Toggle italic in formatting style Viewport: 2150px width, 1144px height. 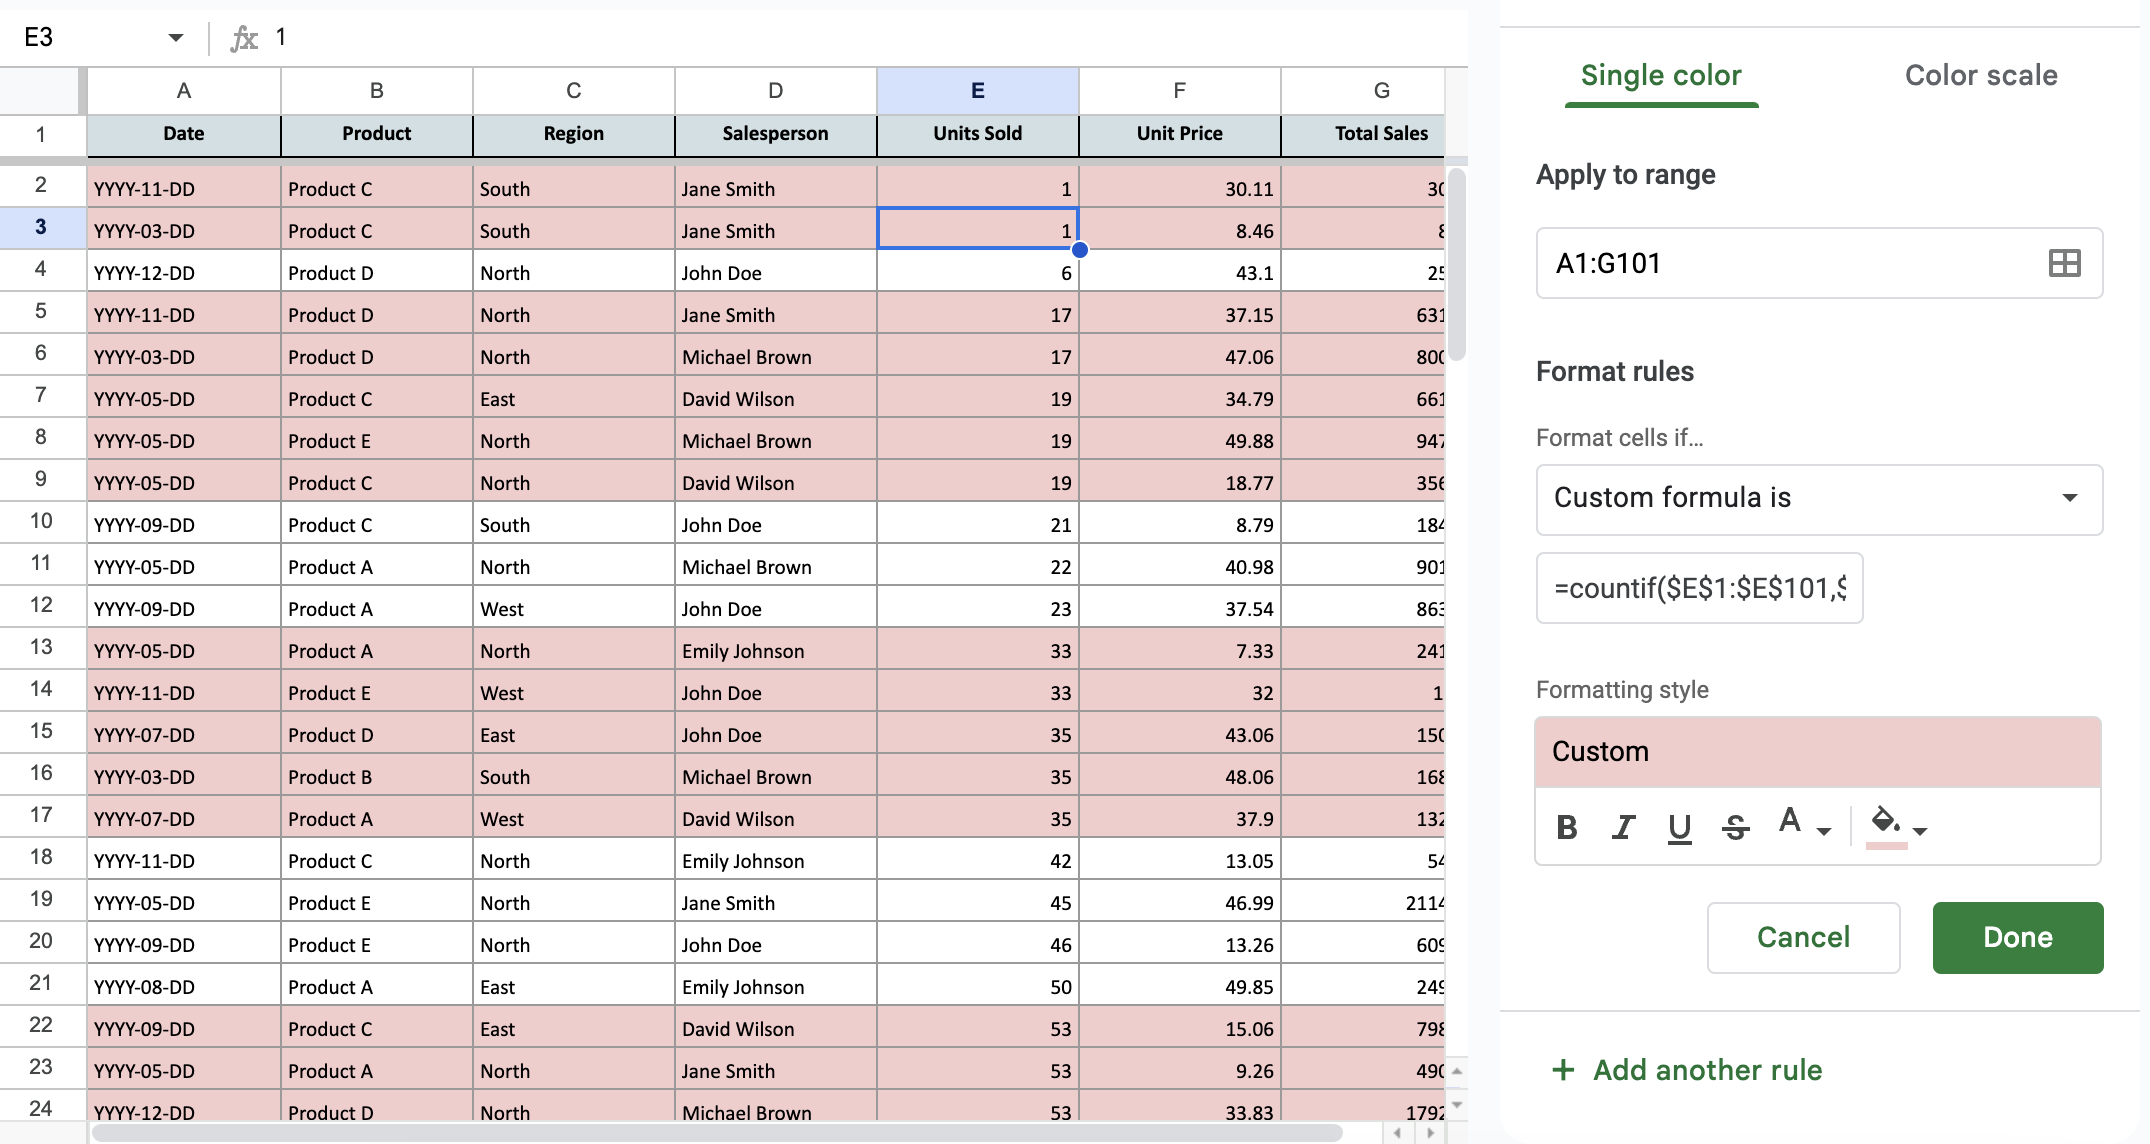(x=1623, y=827)
